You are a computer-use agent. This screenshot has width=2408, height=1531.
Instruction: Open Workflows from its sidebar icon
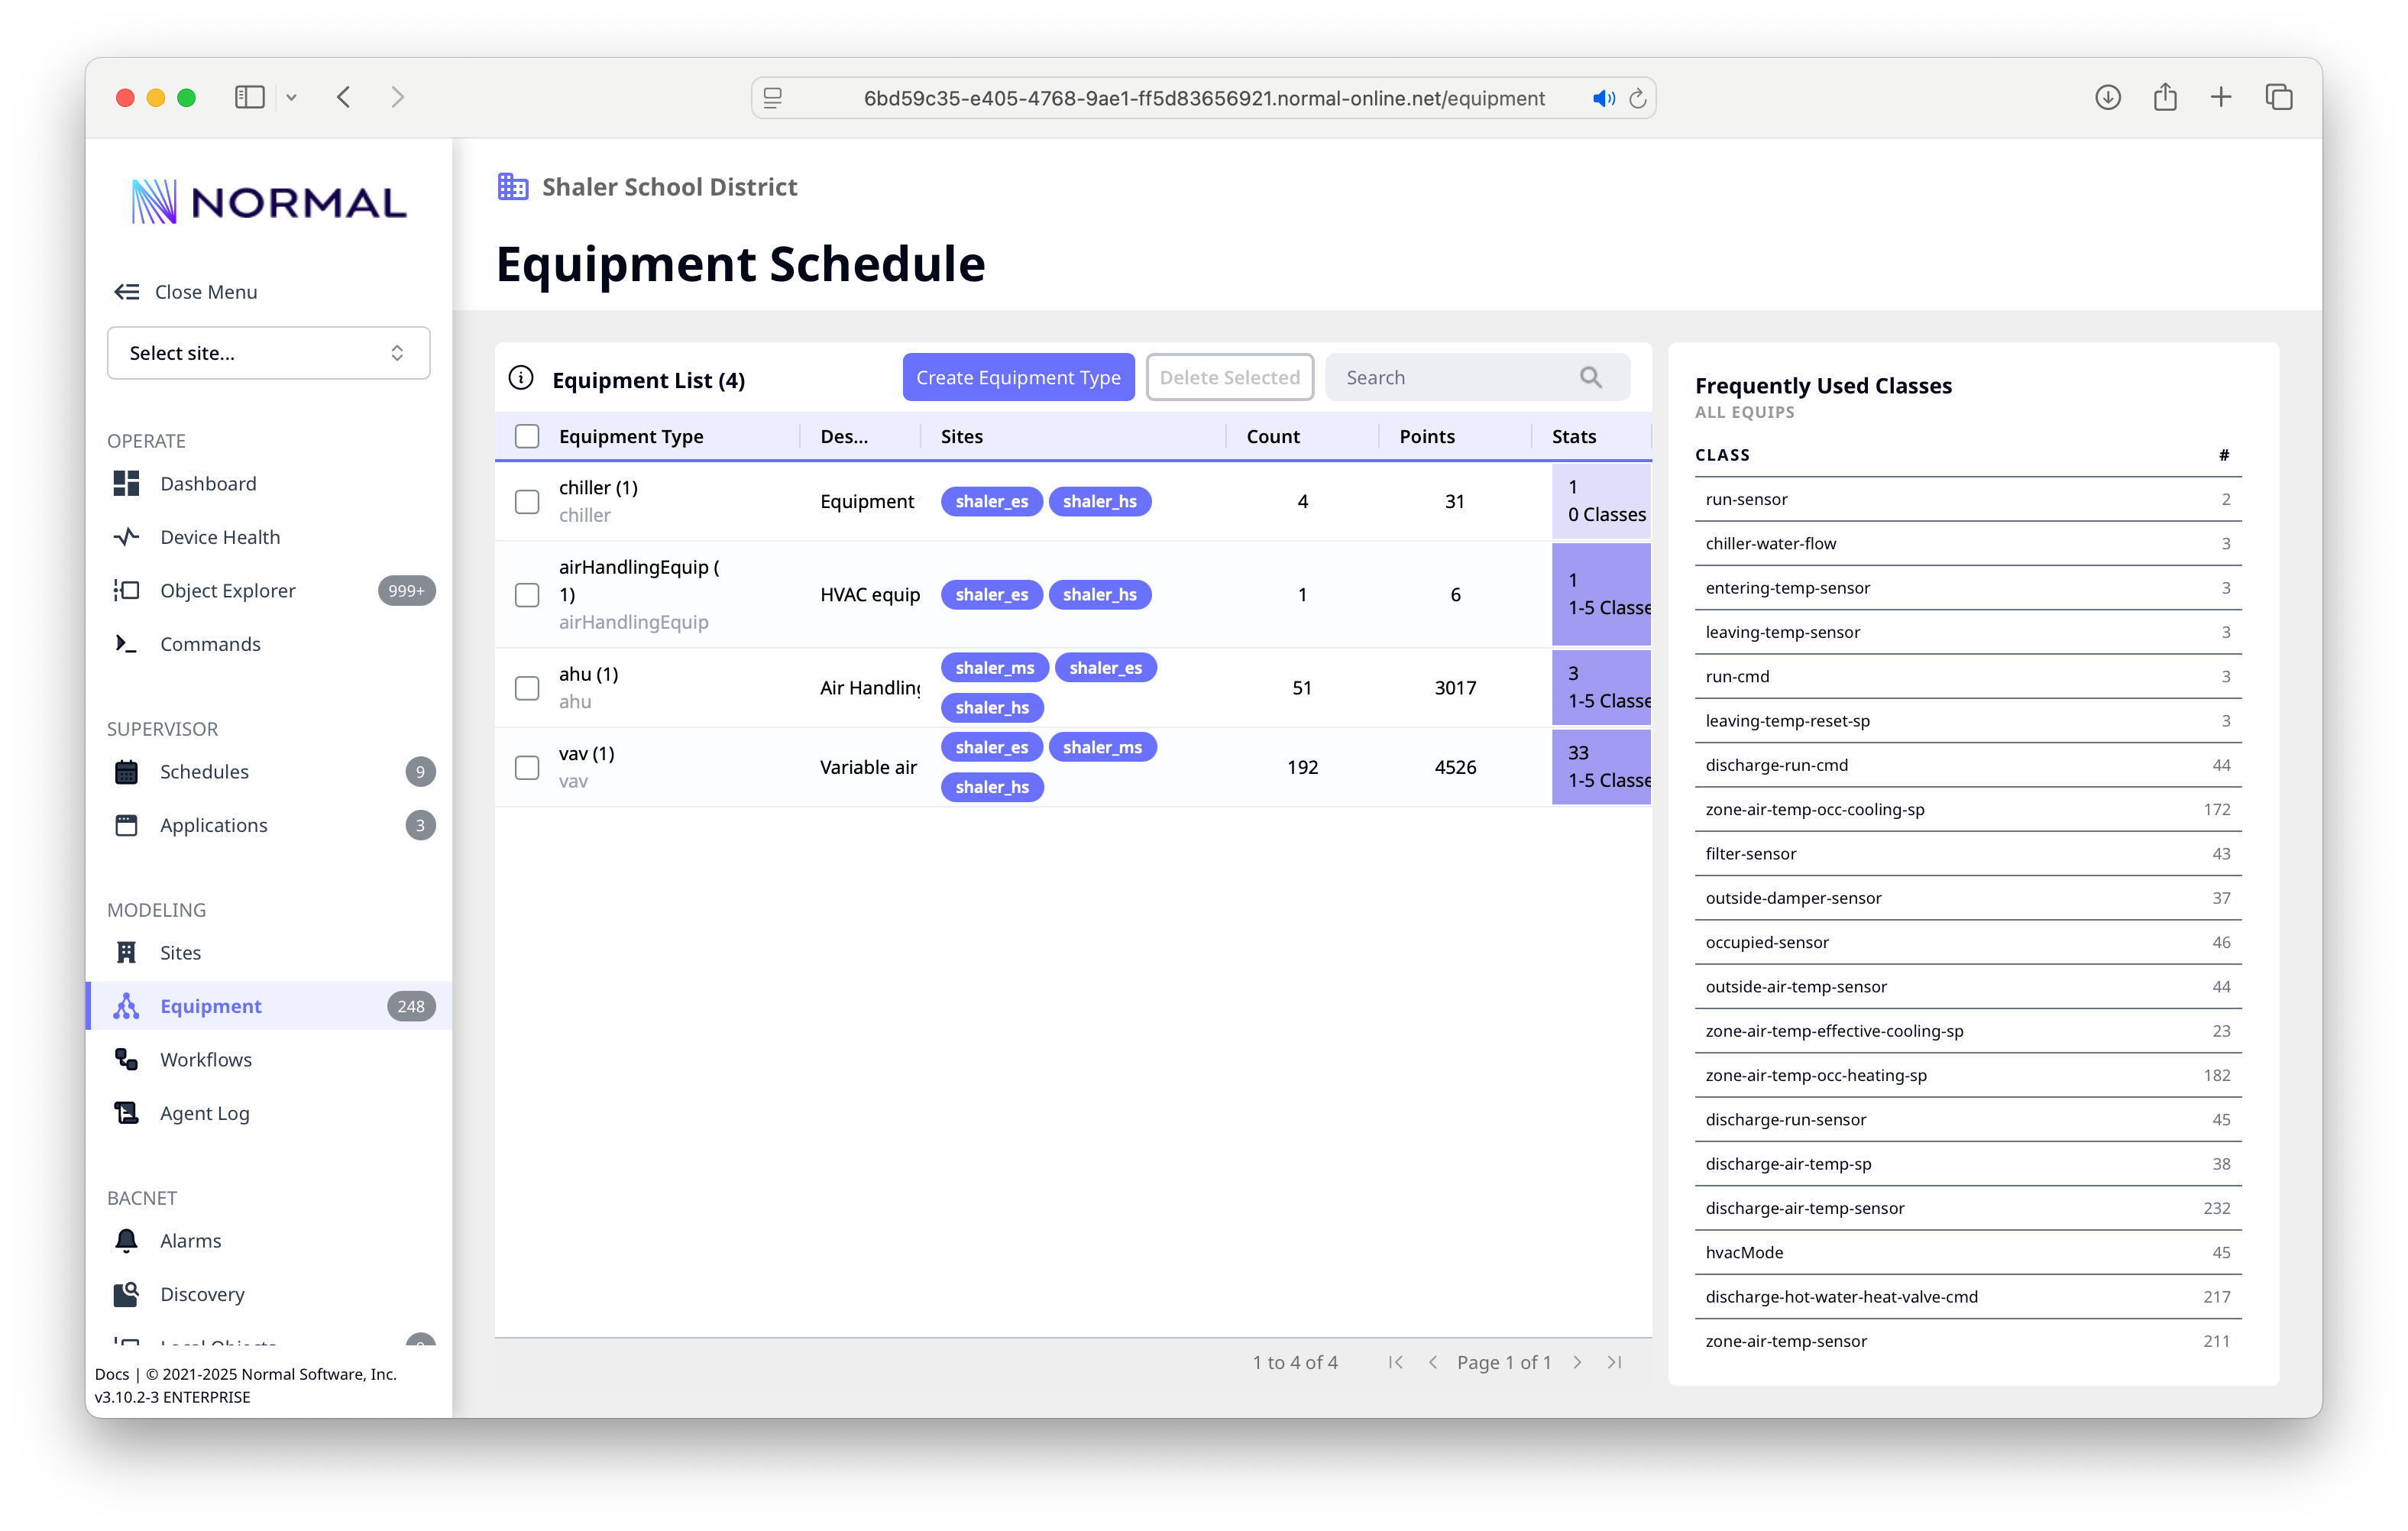pyautogui.click(x=126, y=1059)
